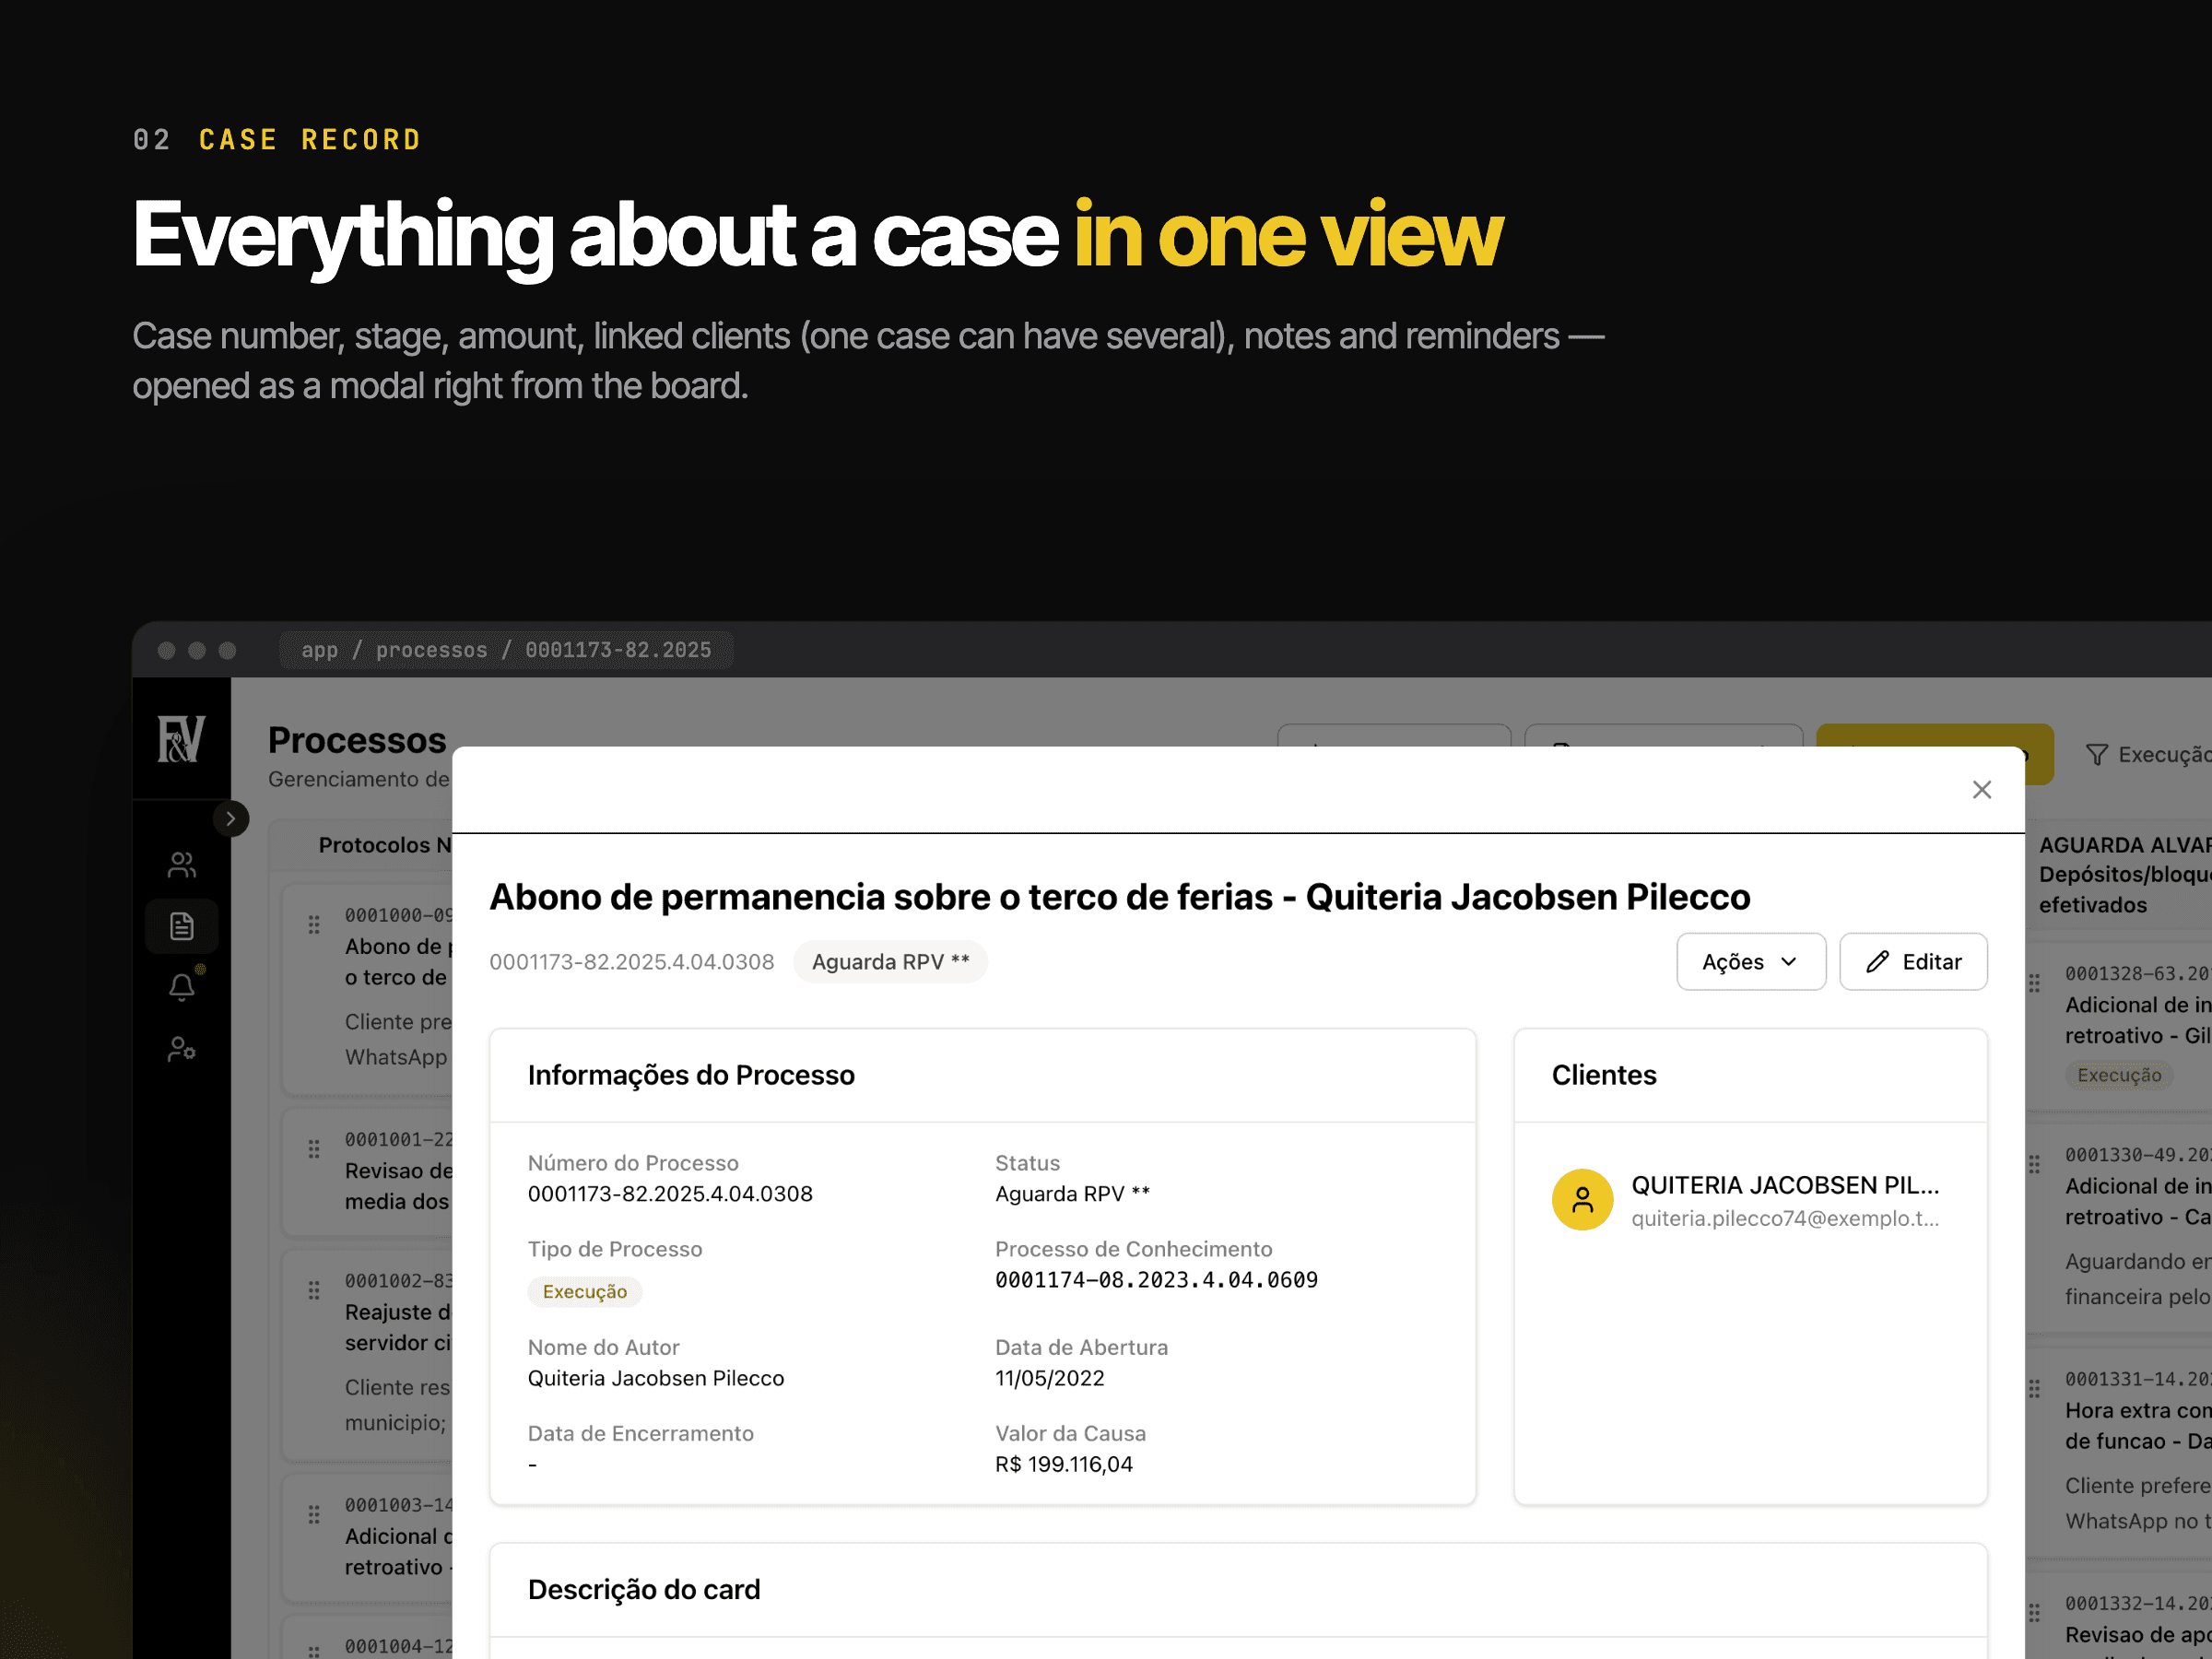Grab the drag handle on card 0001332-14

click(2034, 1611)
